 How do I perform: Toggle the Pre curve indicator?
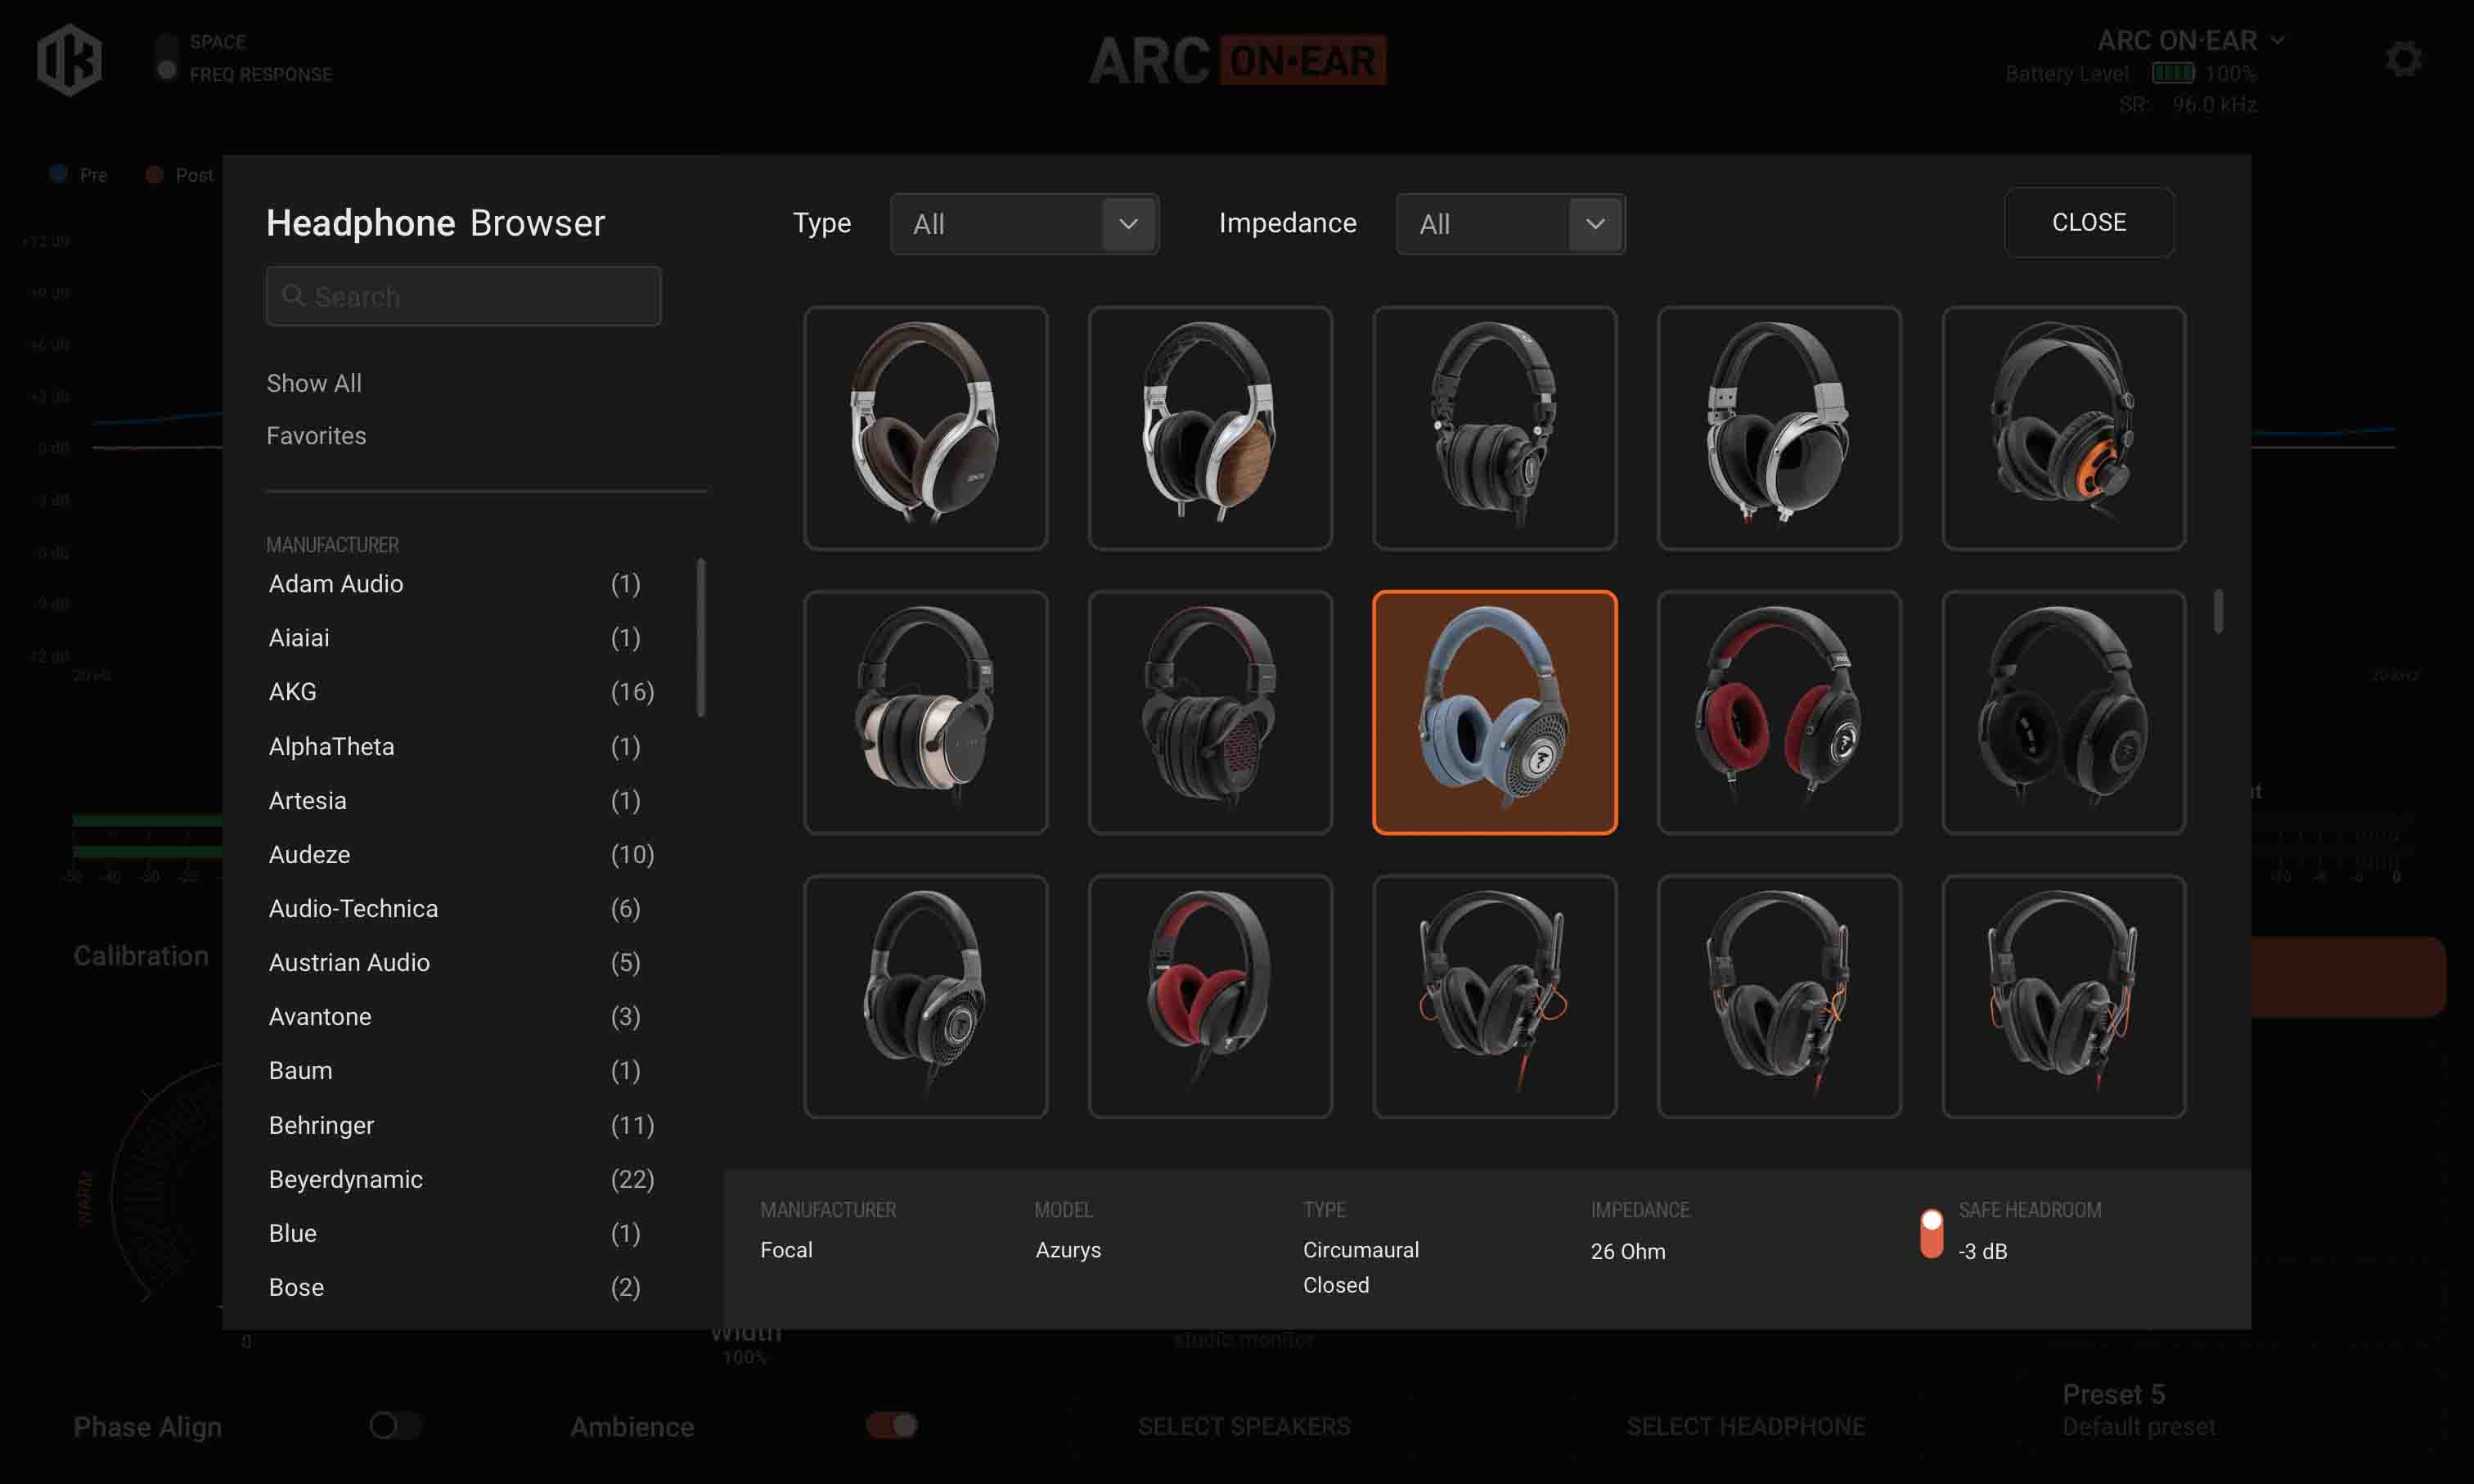(x=58, y=174)
